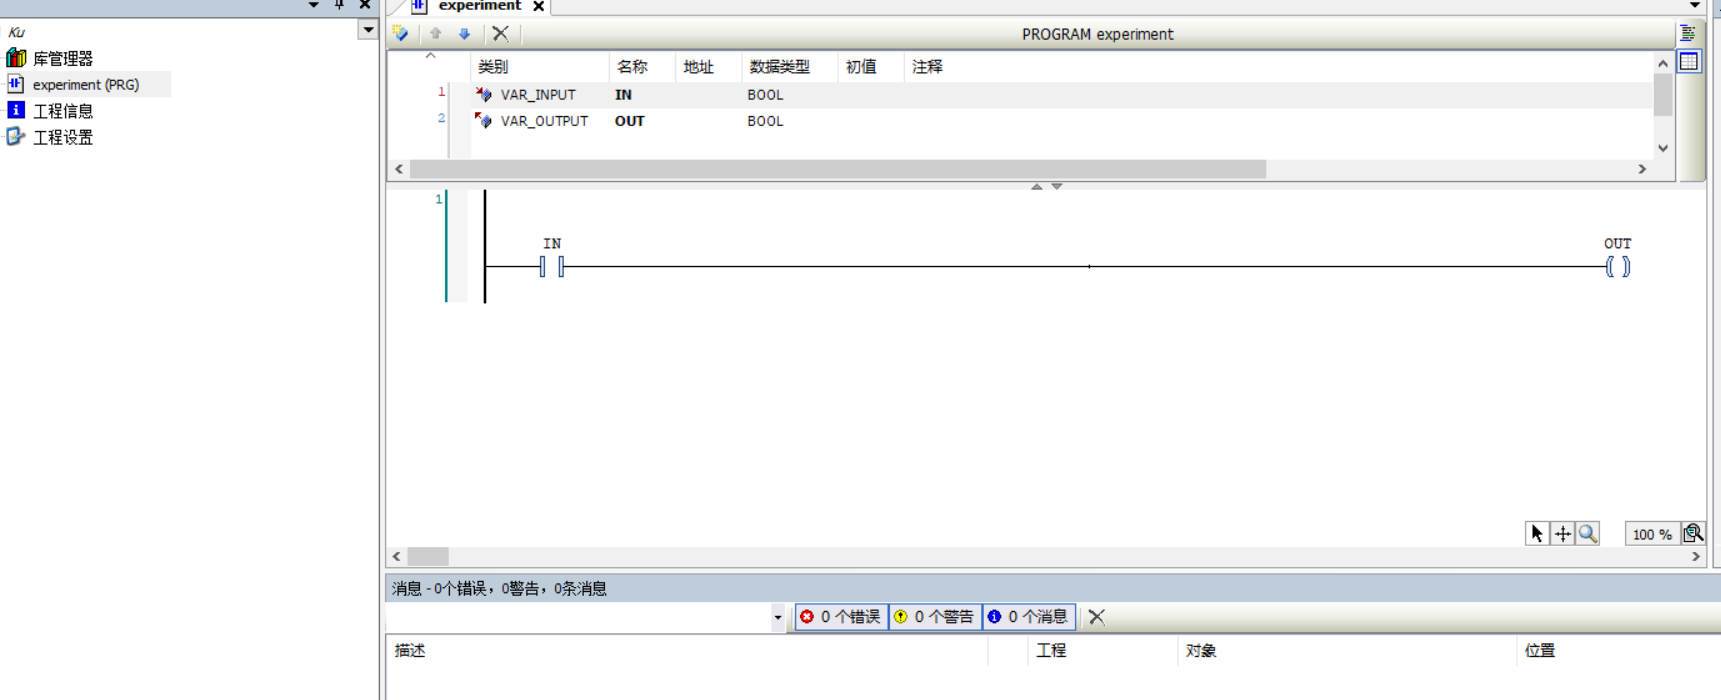
Task: Open the dropdown below the panel header
Action: click(x=369, y=30)
